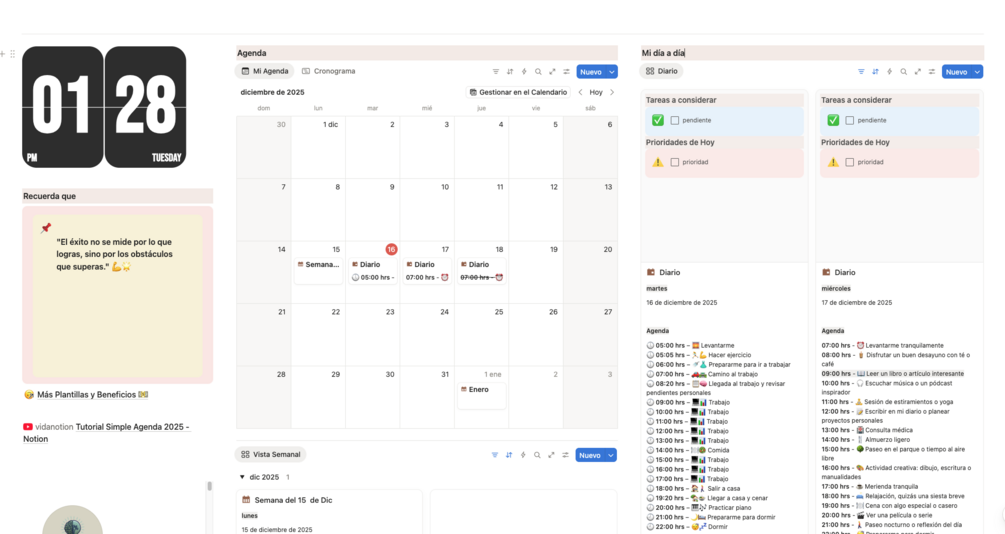Viewport: 1005px width, 534px height.
Task: Collapse the dic 2025 group toggle
Action: (242, 477)
